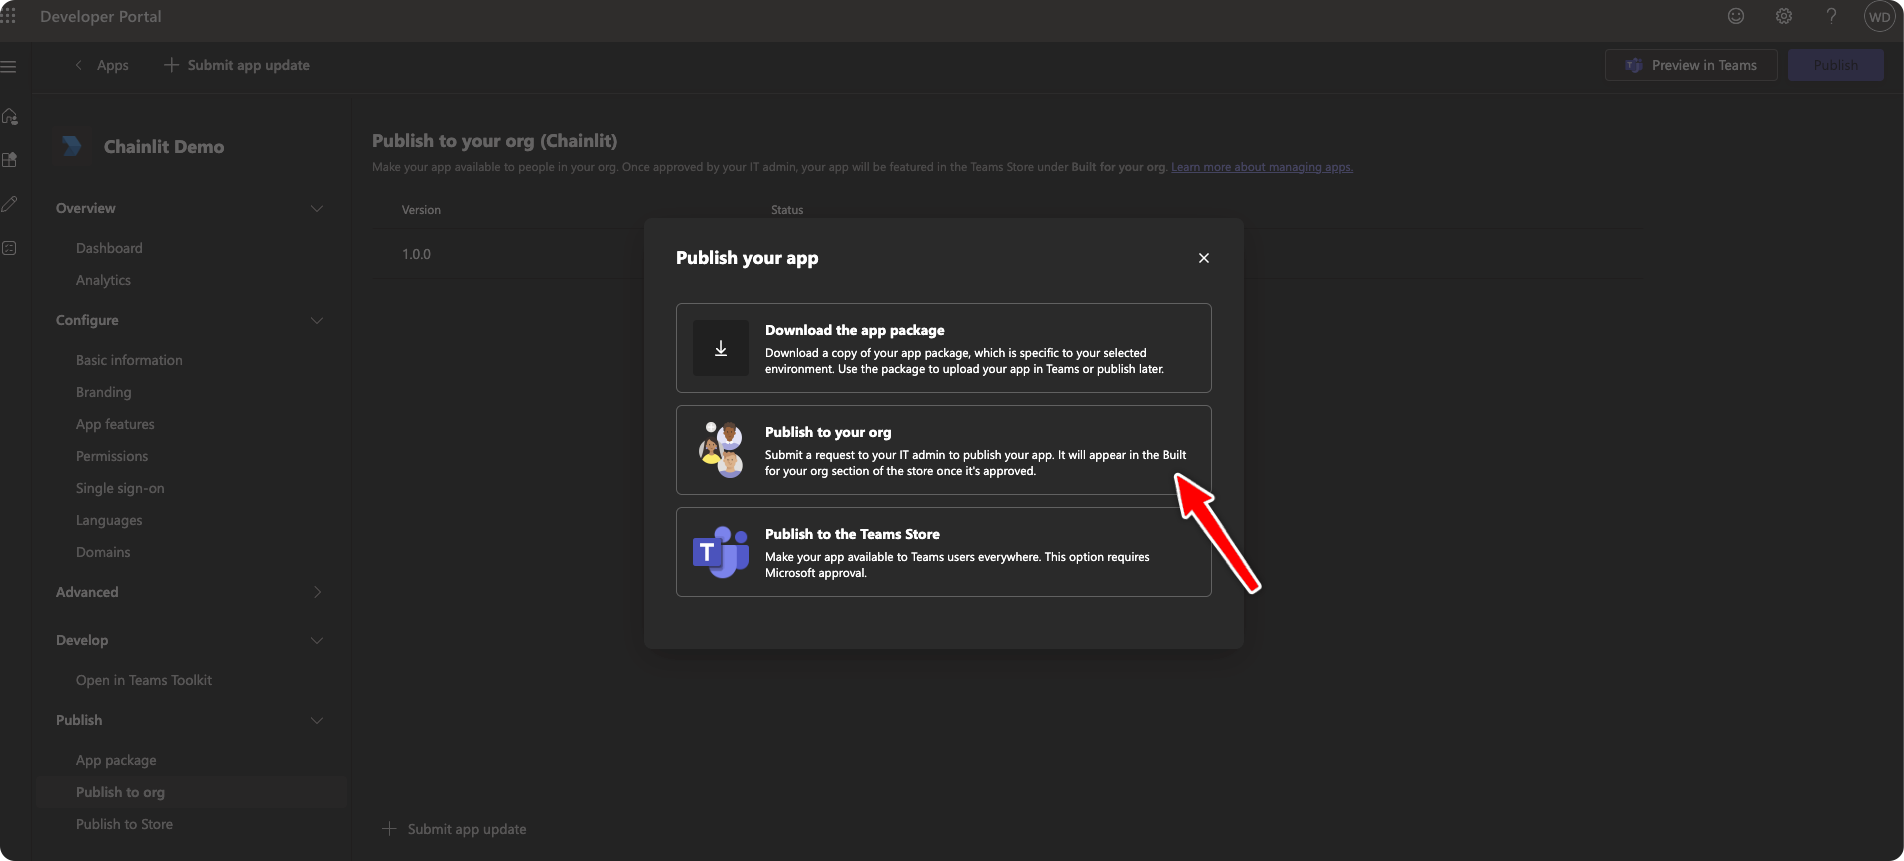Click the Version column header
The image size is (1904, 861).
pos(421,210)
